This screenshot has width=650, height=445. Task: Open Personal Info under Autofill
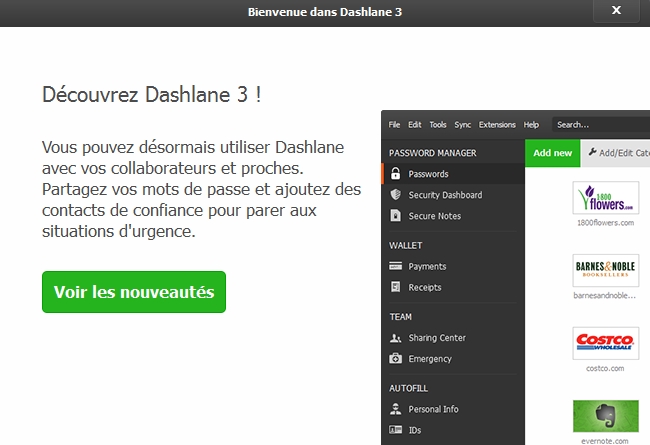tap(453, 409)
